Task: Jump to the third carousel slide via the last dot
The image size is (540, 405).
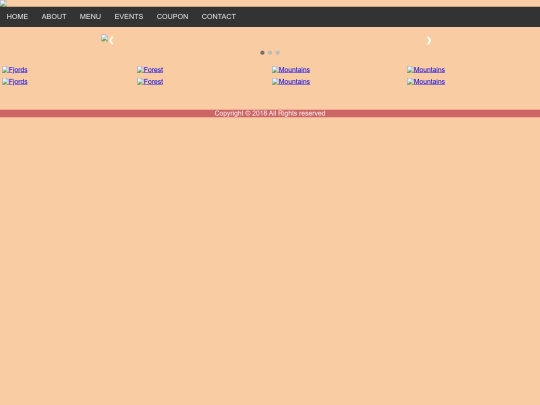Action: click(278, 53)
